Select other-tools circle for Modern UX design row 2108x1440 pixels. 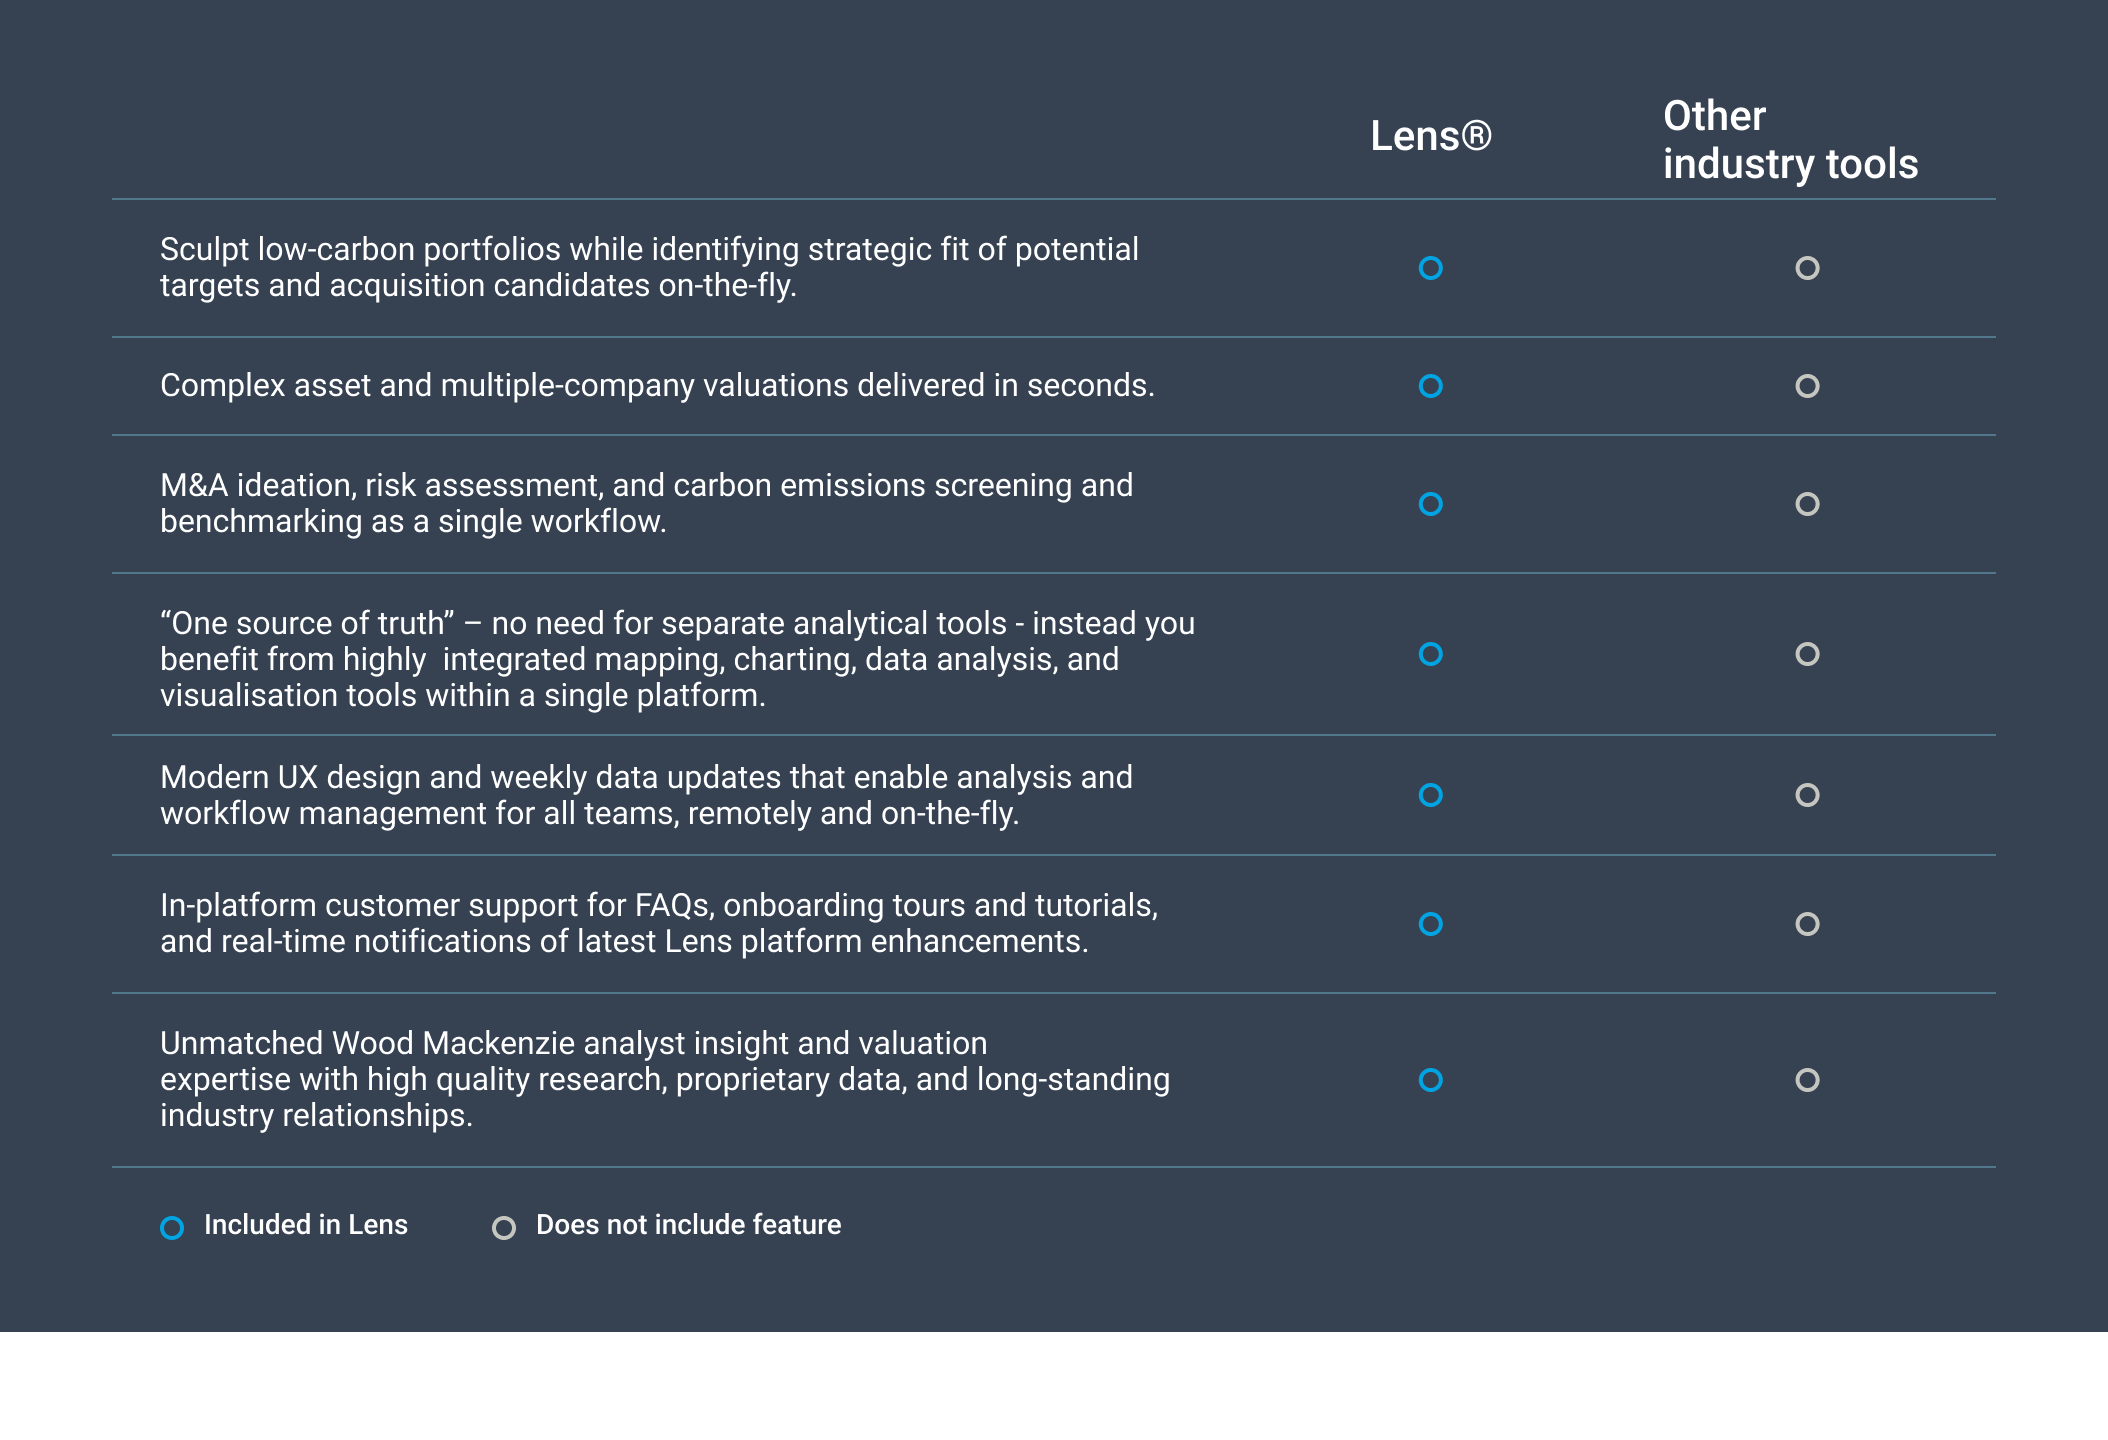pos(1807,795)
